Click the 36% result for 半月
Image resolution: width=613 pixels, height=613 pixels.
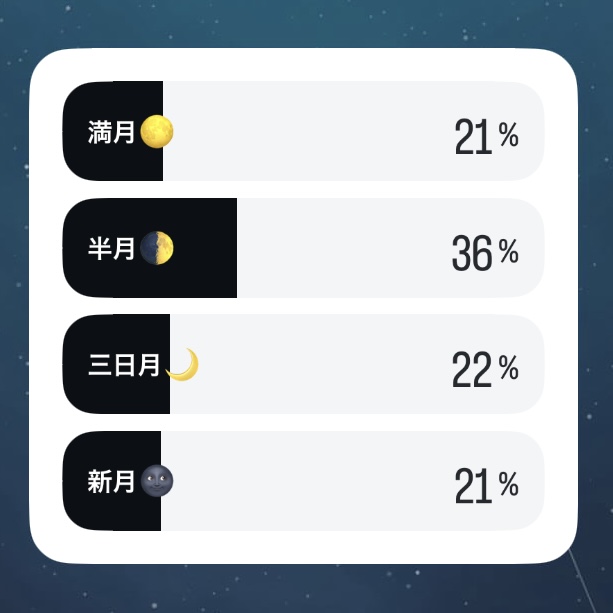coord(485,253)
